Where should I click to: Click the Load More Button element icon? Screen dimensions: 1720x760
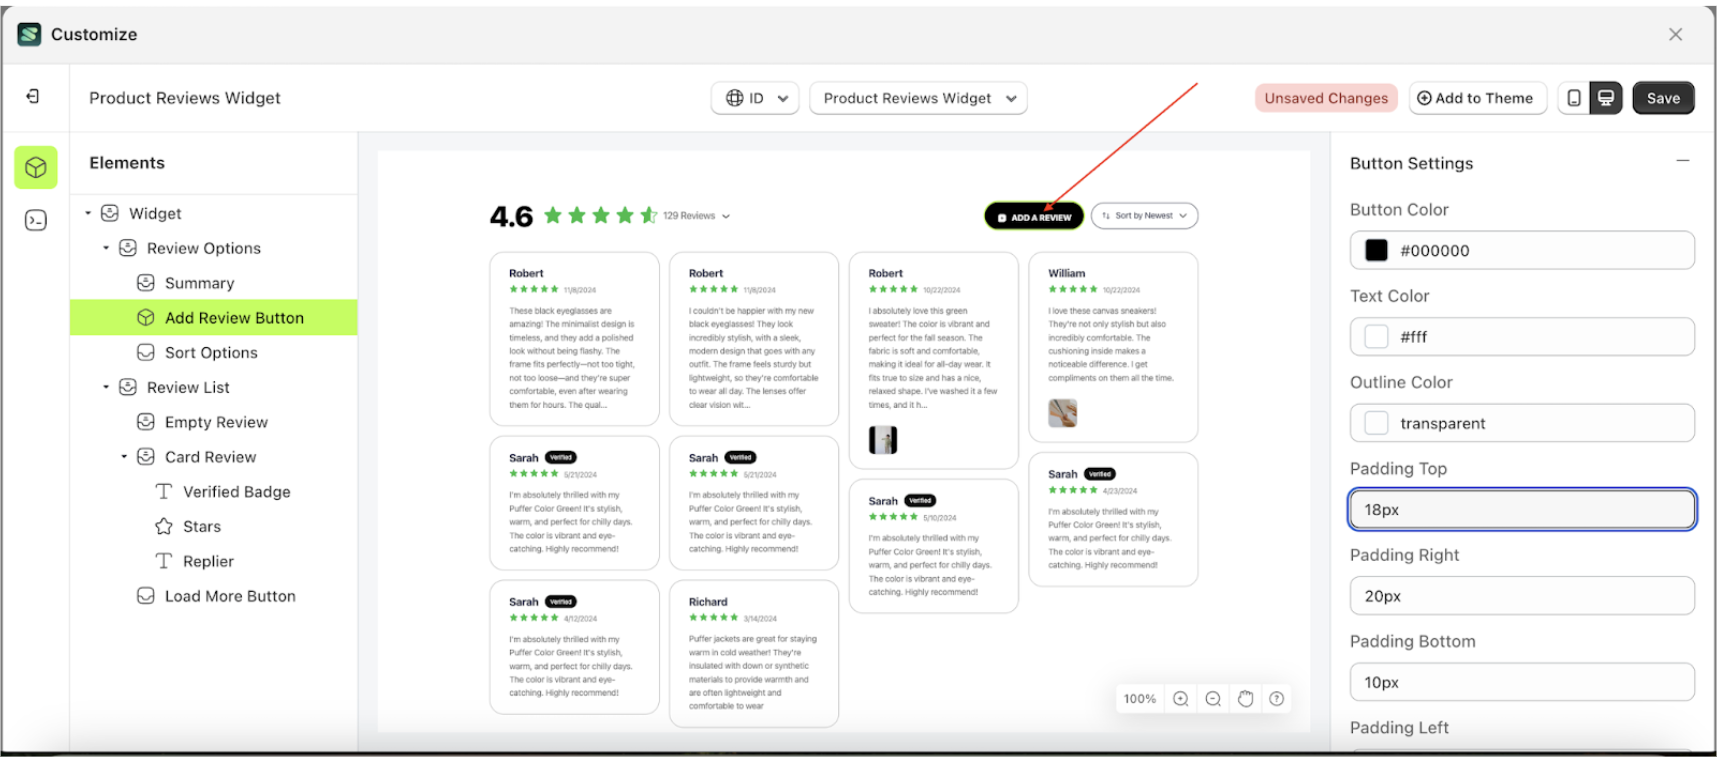[146, 596]
